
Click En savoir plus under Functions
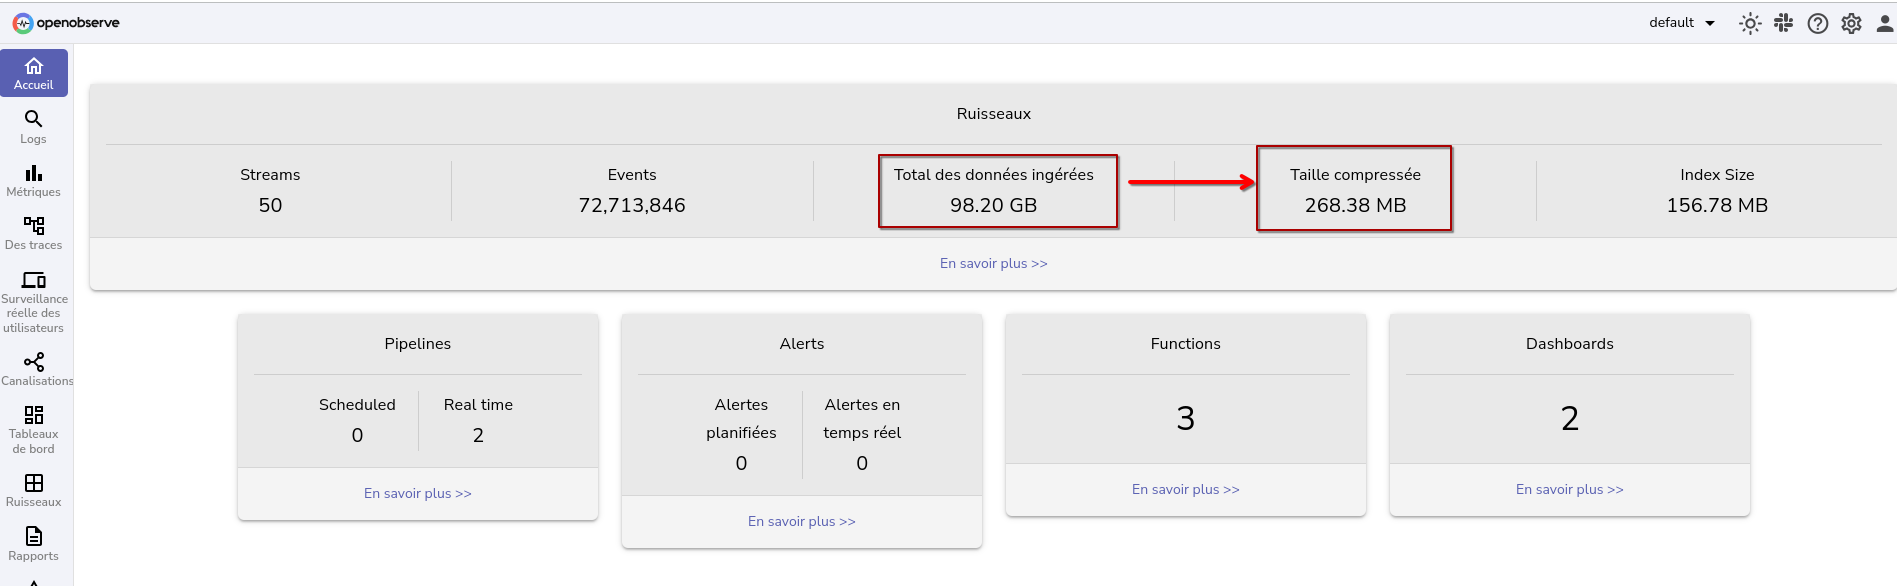point(1185,489)
